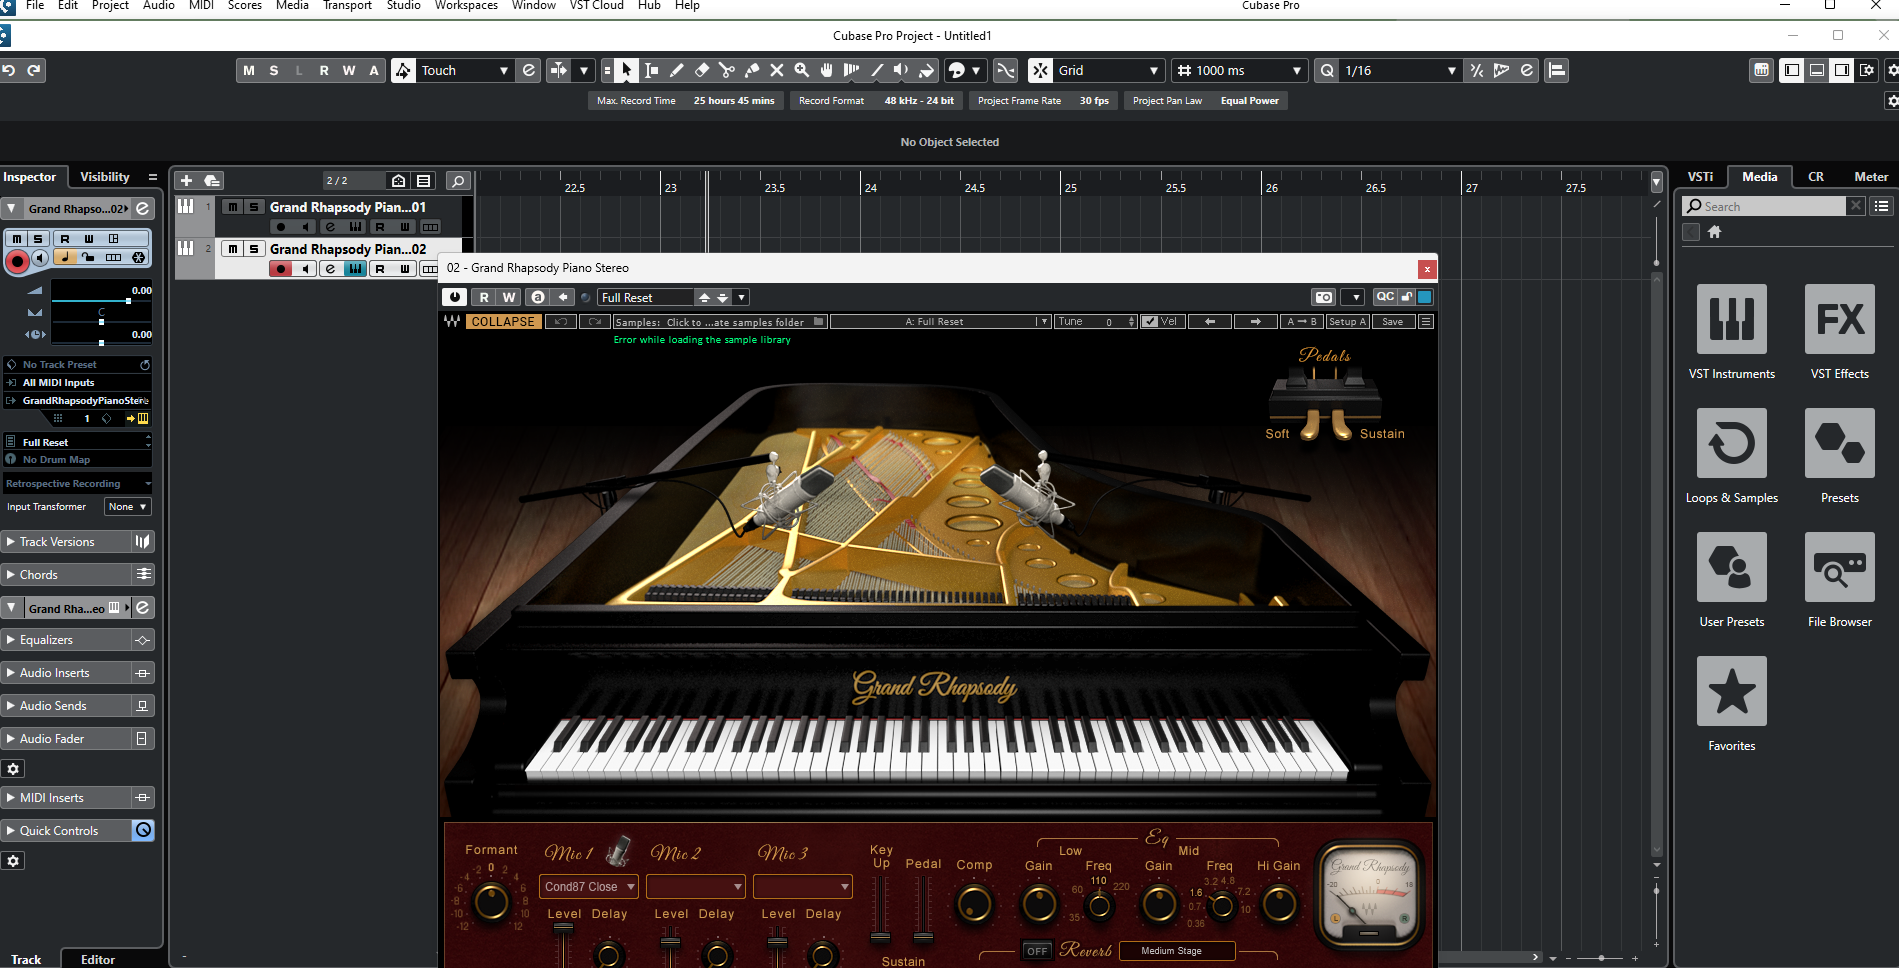Click the COLLAPSE button in plugin
This screenshot has height=968, width=1899.
tap(503, 322)
